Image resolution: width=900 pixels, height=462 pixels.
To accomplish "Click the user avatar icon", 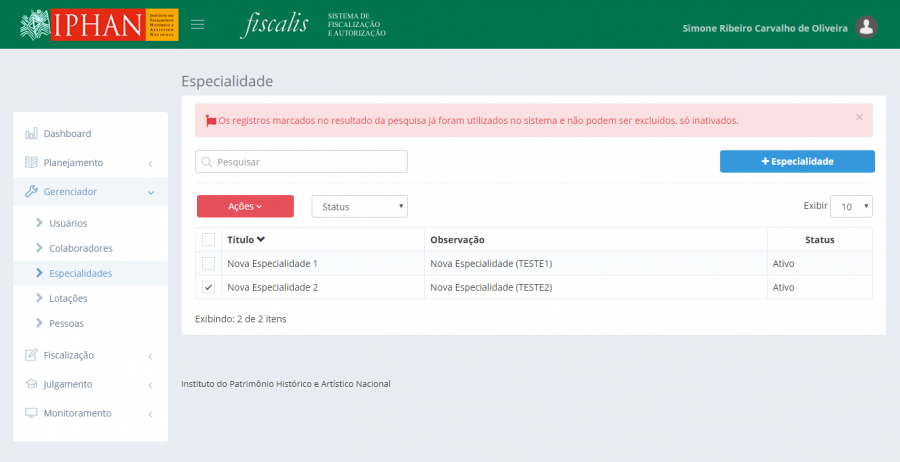I will tap(867, 27).
